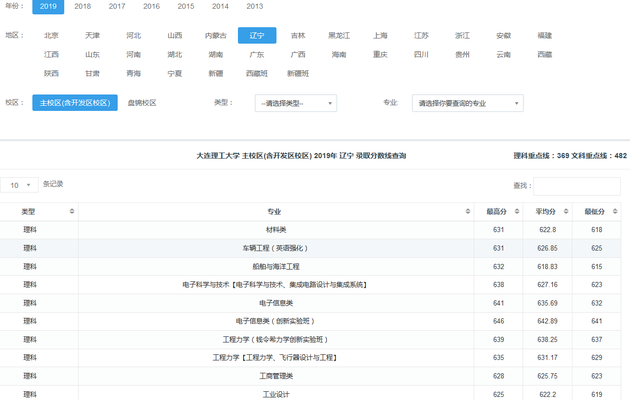Screen dimensions: 630x400
Task: Select the 辽宁 region button
Action: pyautogui.click(x=257, y=35)
